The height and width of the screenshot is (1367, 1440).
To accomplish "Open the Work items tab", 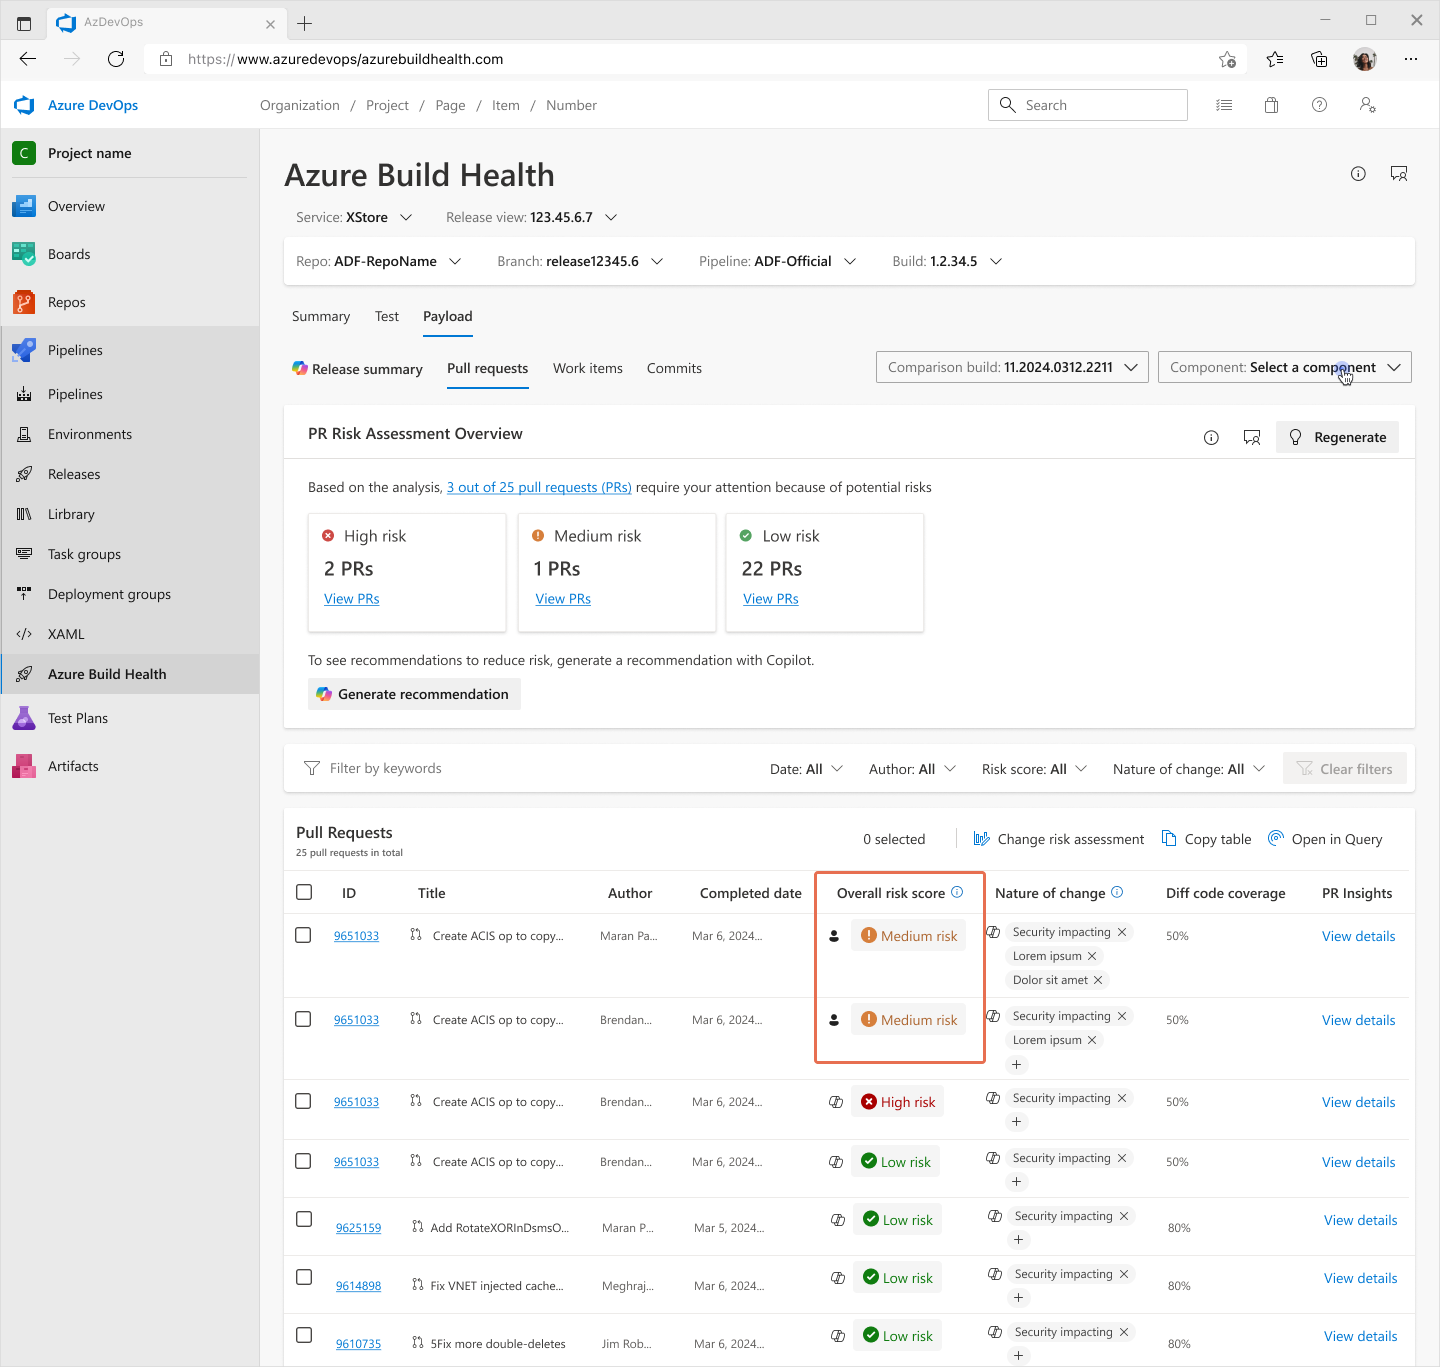I will tap(588, 368).
